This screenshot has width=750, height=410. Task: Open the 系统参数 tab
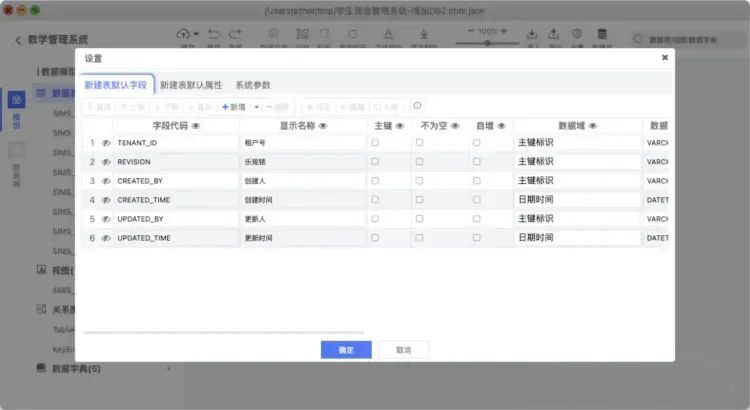point(253,85)
